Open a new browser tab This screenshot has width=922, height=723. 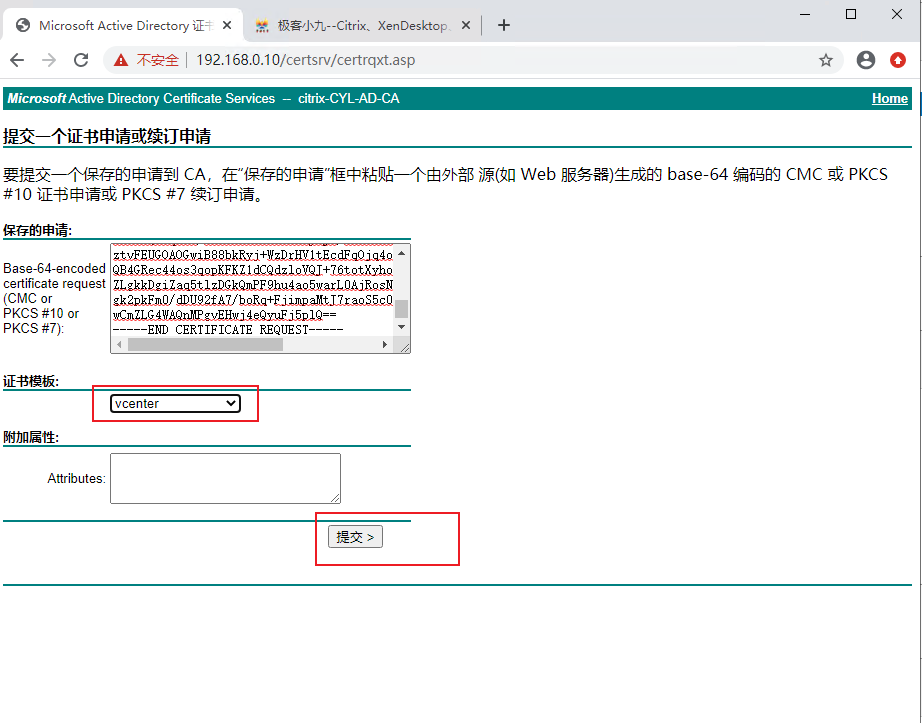[504, 25]
